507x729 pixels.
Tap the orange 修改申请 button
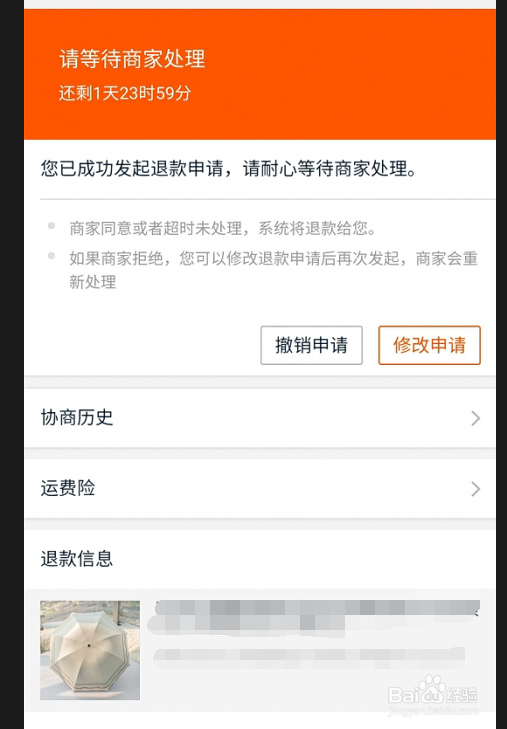point(429,345)
